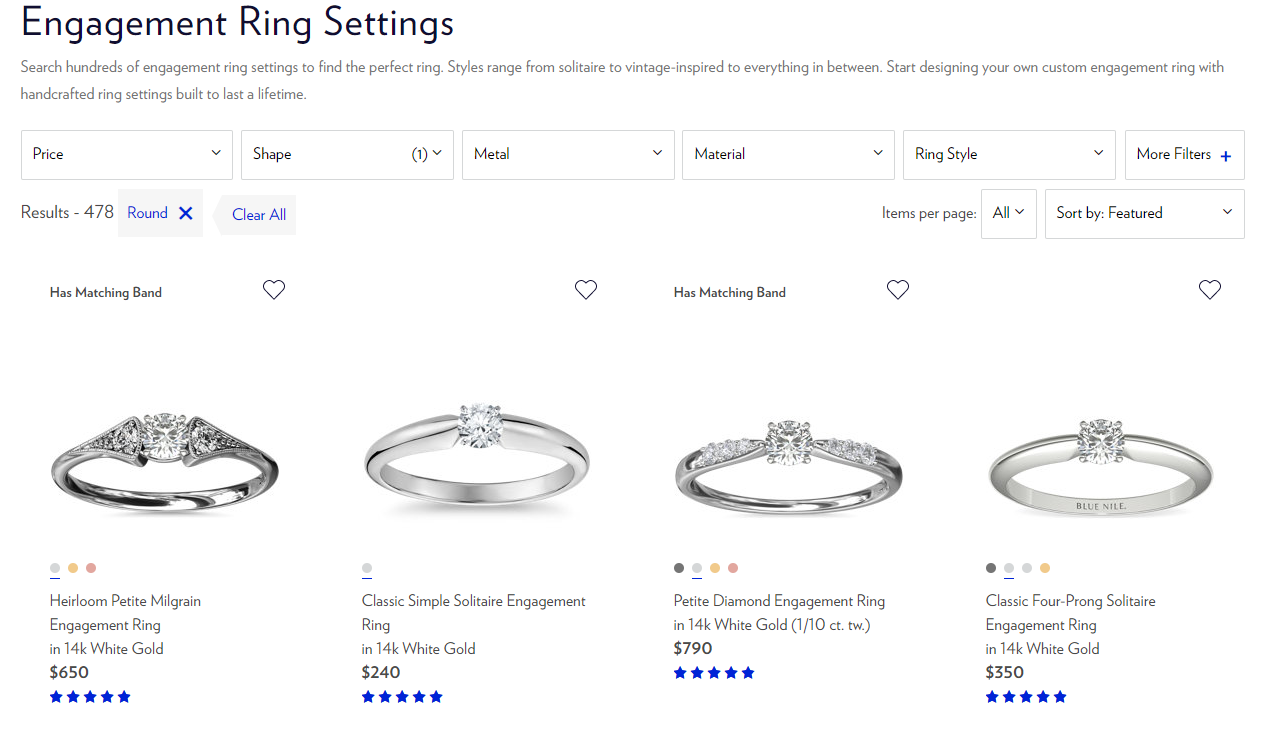Click the plus icon on More Filters

coord(1226,156)
